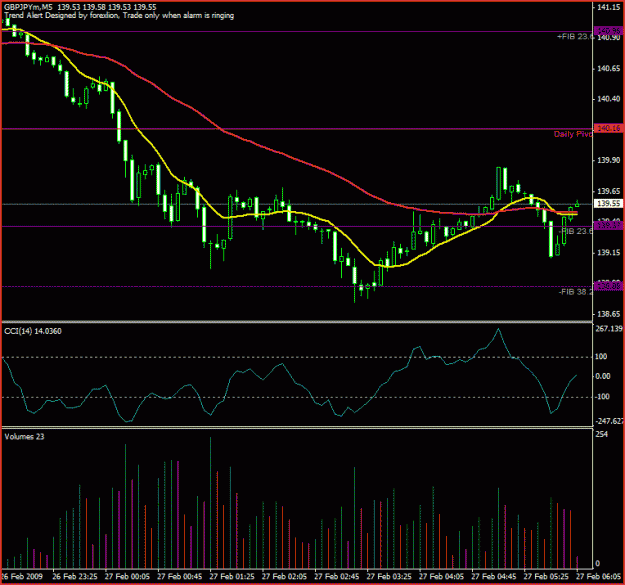Click the current price tag 139.55
The image size is (625, 585).
(x=608, y=204)
